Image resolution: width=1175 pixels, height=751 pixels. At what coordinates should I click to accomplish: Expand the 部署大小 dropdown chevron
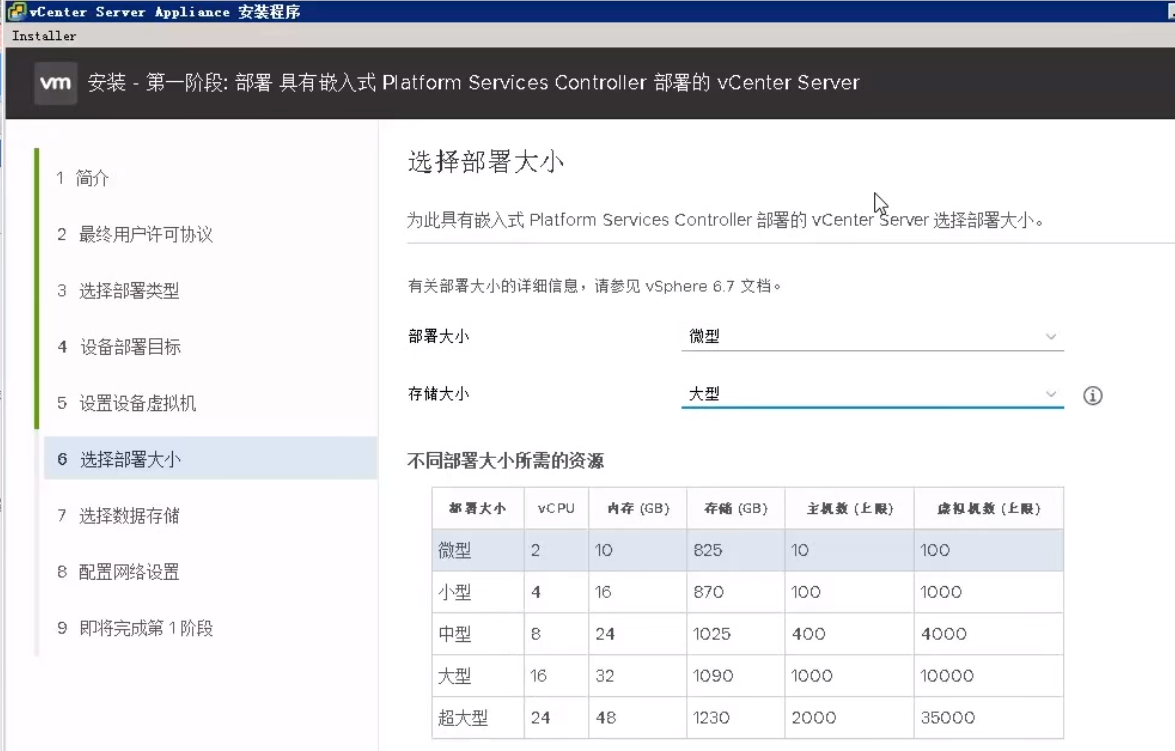point(1051,337)
